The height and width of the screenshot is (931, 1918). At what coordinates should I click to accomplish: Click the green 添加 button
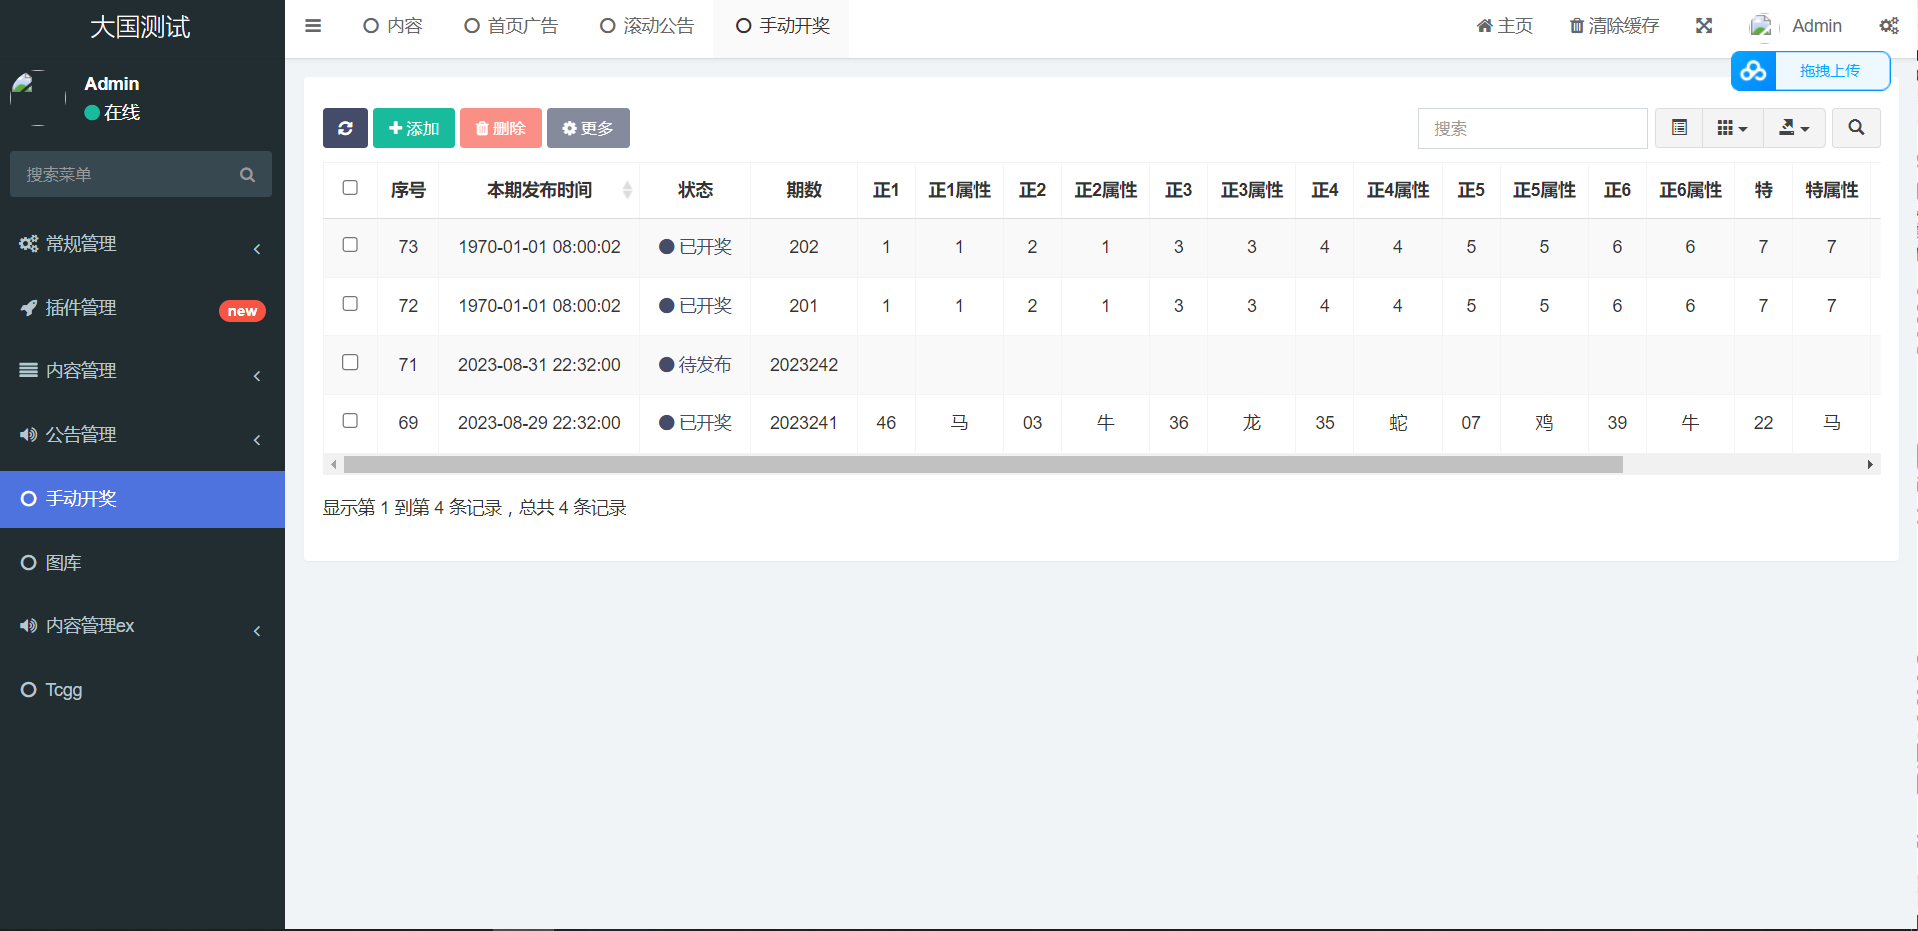(x=414, y=128)
